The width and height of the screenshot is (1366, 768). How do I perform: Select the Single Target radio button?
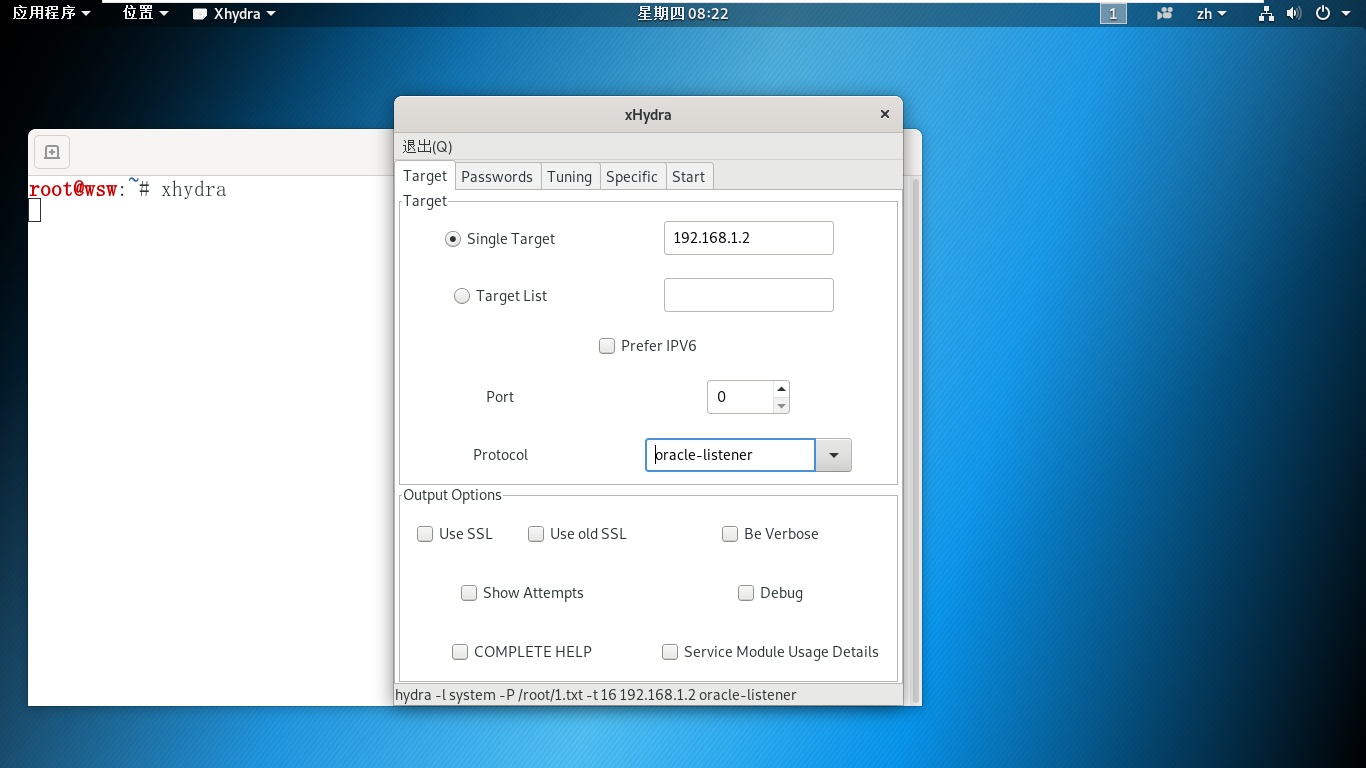(x=453, y=239)
